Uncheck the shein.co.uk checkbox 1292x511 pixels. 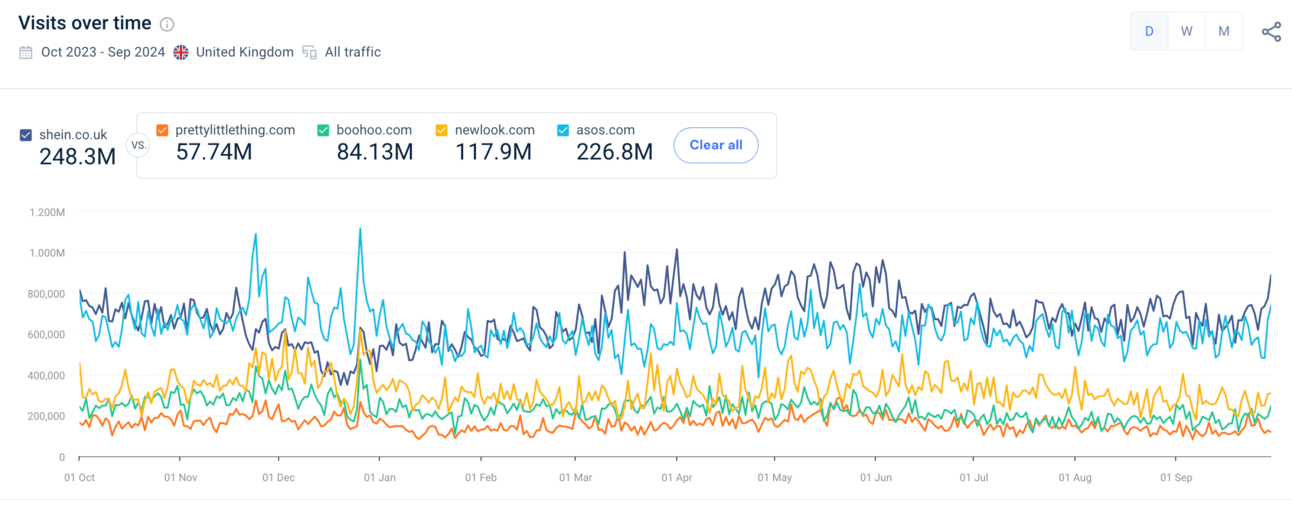[x=26, y=135]
